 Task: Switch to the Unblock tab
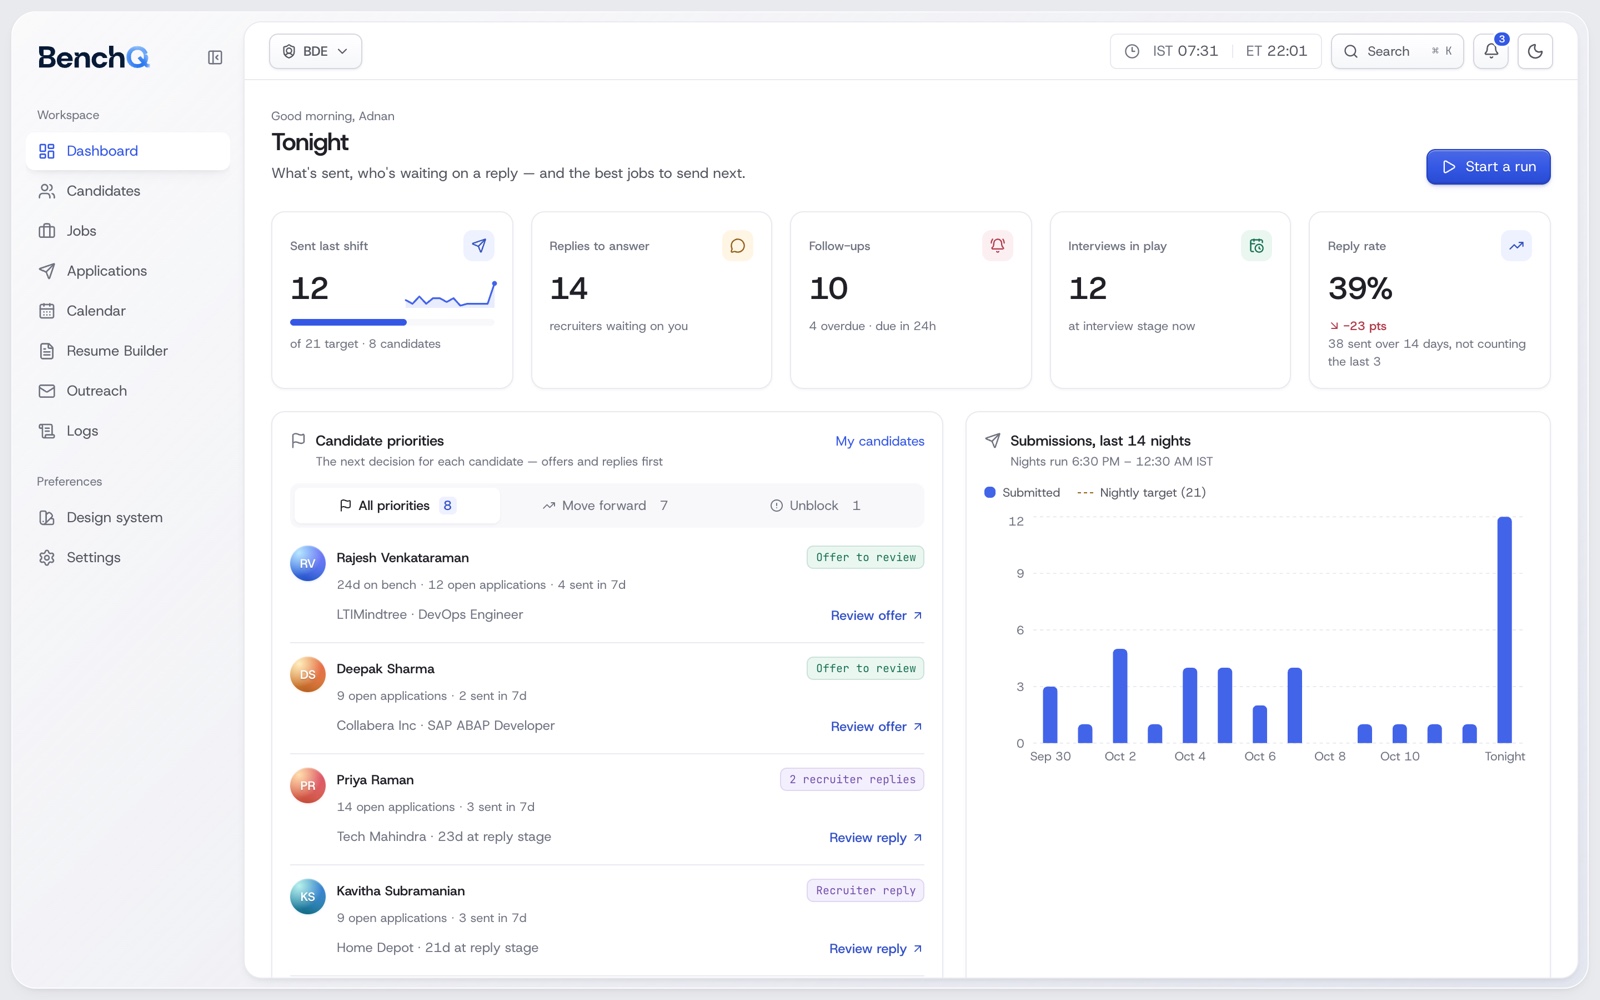click(x=815, y=506)
